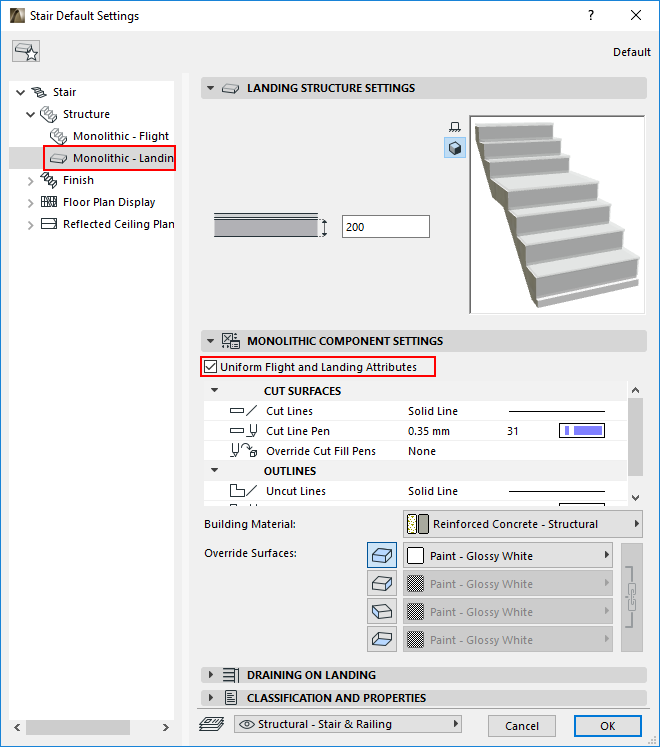Expand the Reflected Ceiling Plan node
The width and height of the screenshot is (660, 747).
point(30,225)
